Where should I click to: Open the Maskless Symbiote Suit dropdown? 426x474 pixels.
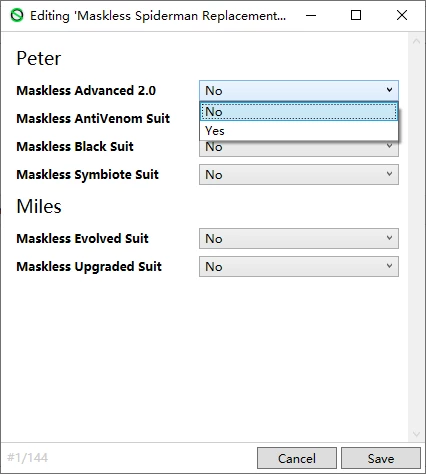299,174
